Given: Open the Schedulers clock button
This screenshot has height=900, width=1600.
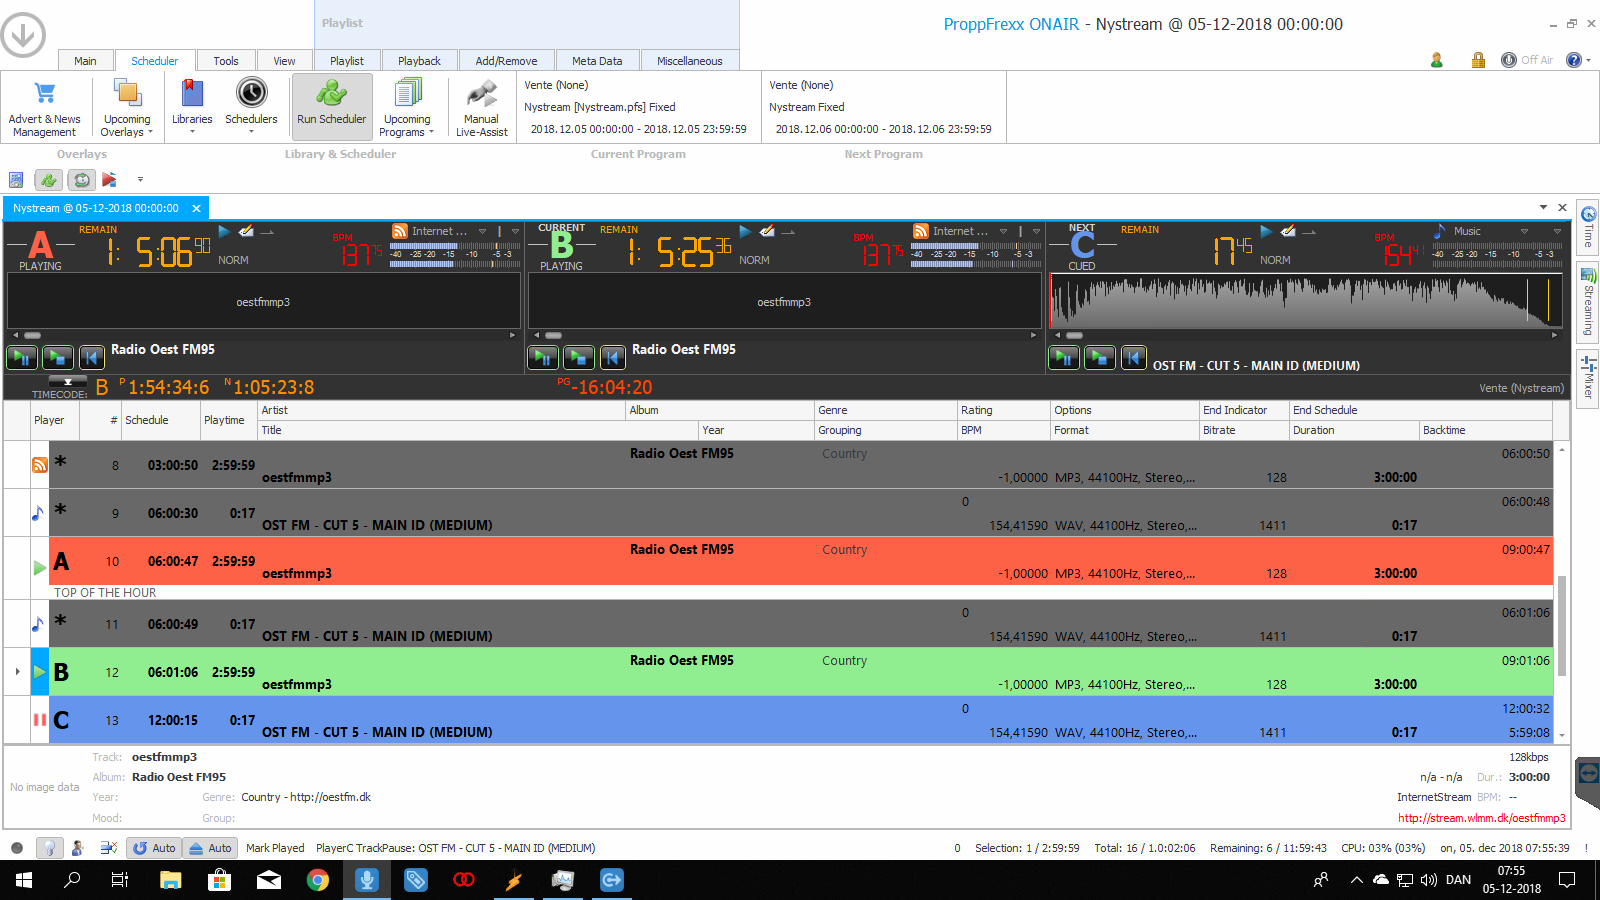Looking at the screenshot, I should [251, 108].
